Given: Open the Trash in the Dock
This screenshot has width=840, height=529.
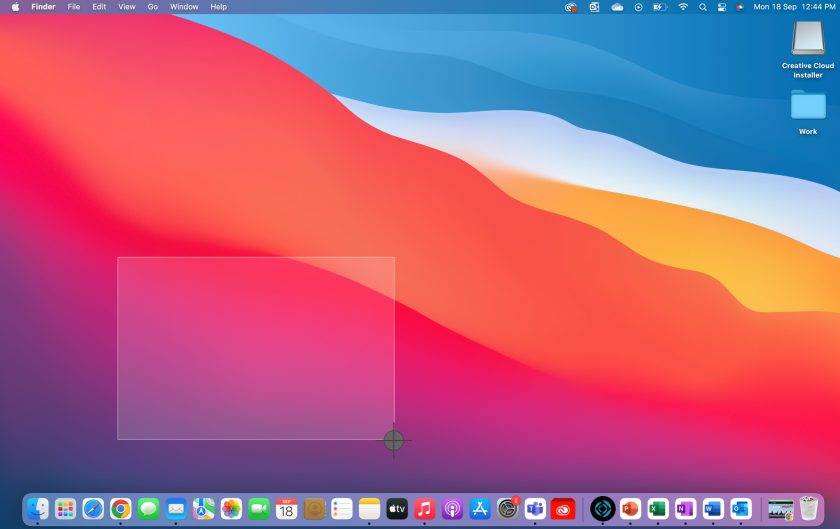Looking at the screenshot, I should 808,508.
